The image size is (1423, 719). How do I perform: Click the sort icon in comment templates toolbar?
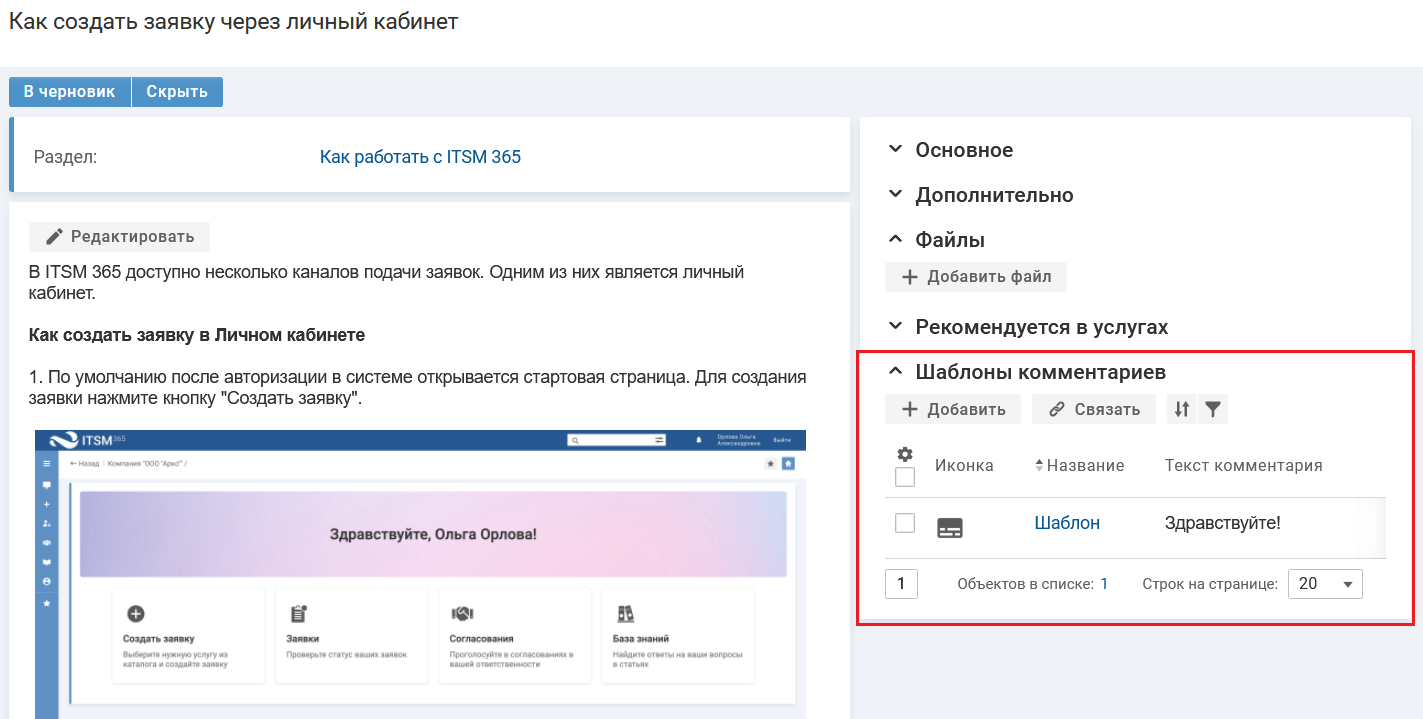pyautogui.click(x=1182, y=409)
